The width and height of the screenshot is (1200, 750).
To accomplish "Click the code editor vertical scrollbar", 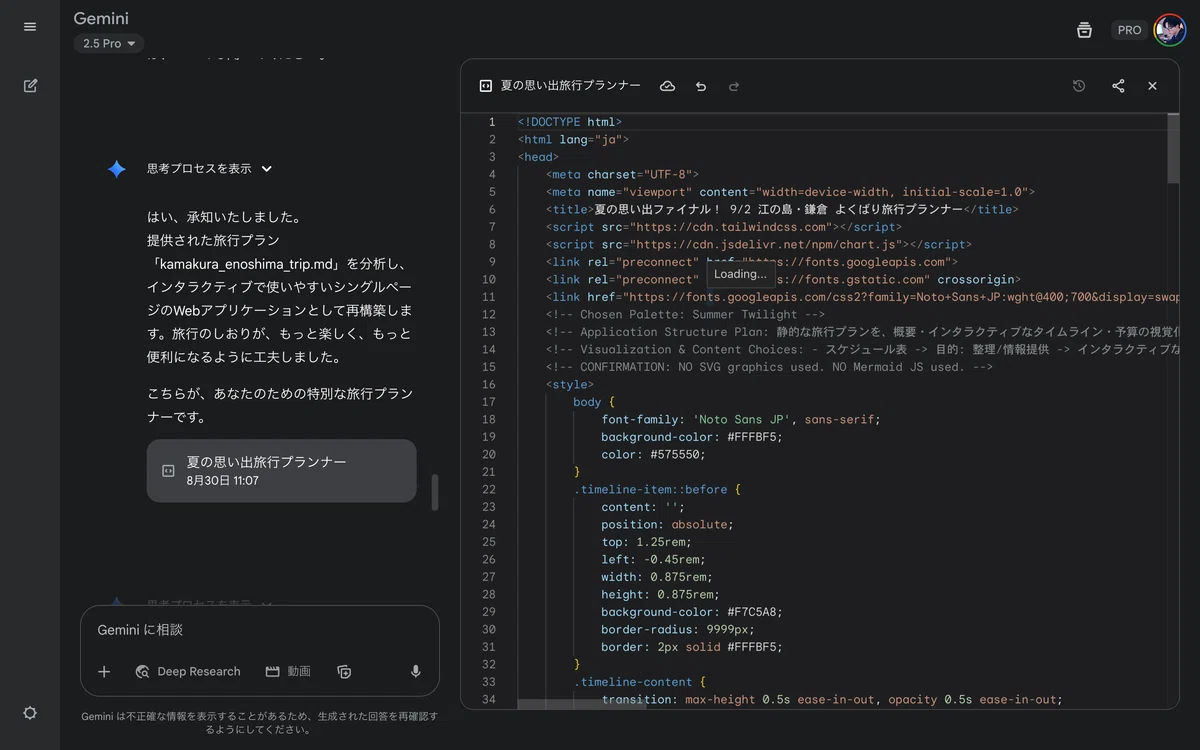I will click(x=1173, y=149).
